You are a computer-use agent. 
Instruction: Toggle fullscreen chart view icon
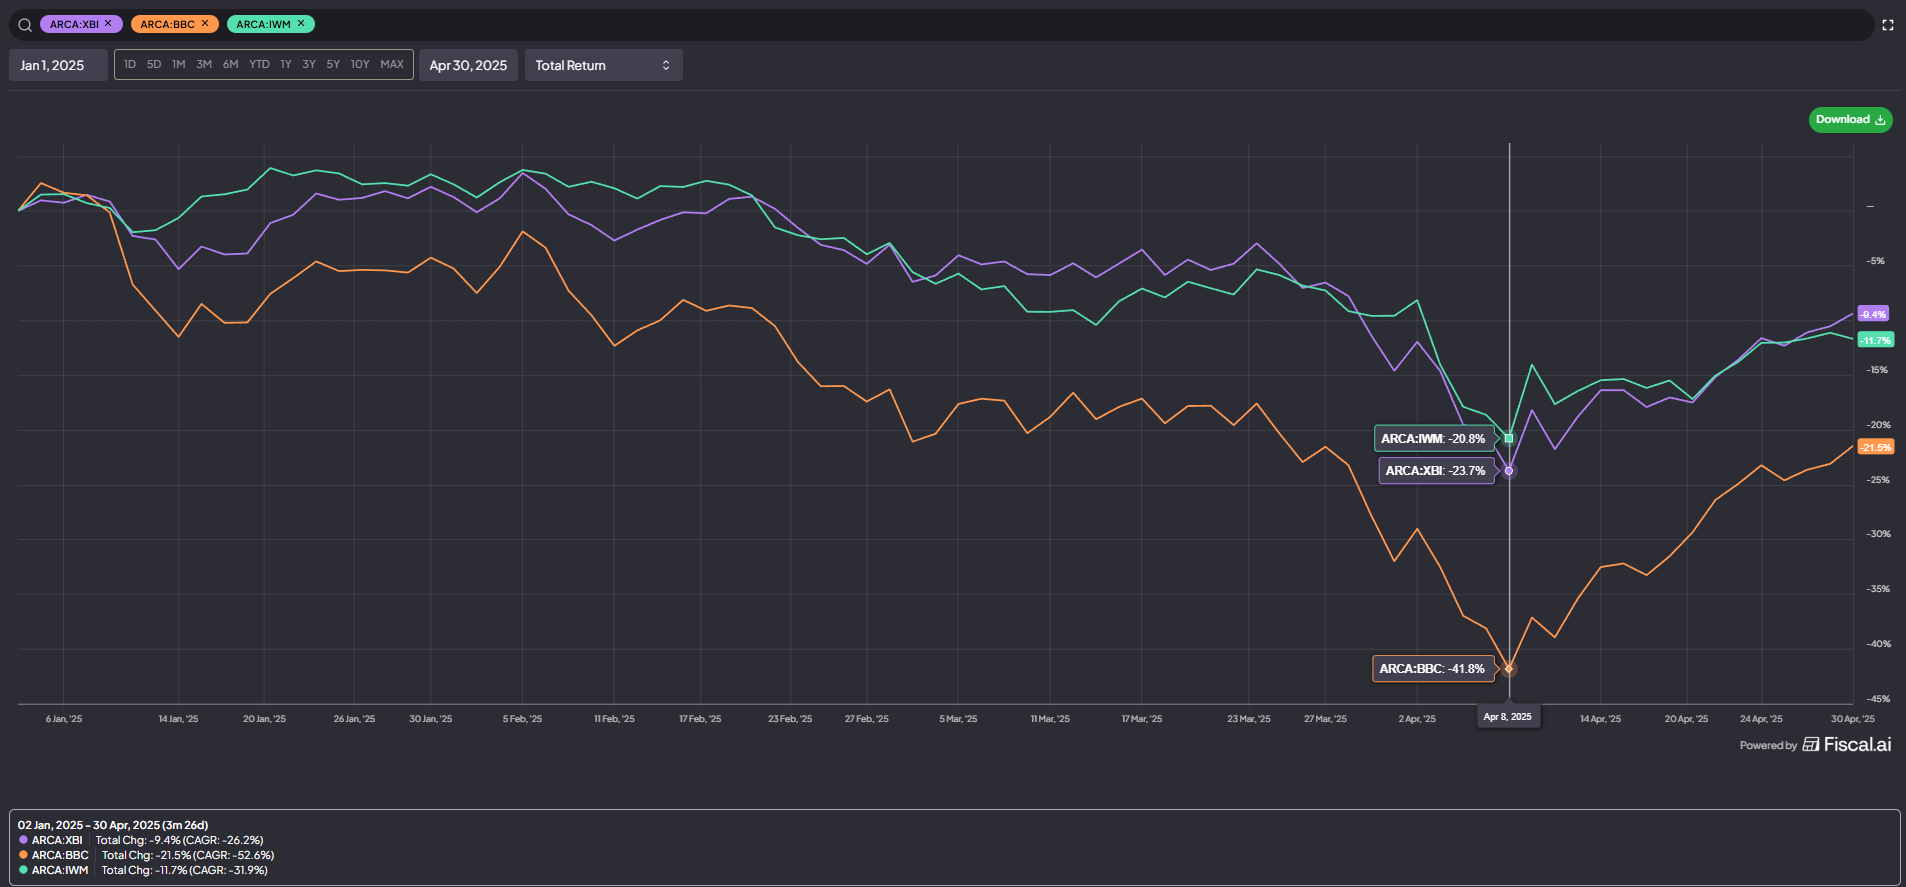click(1888, 25)
